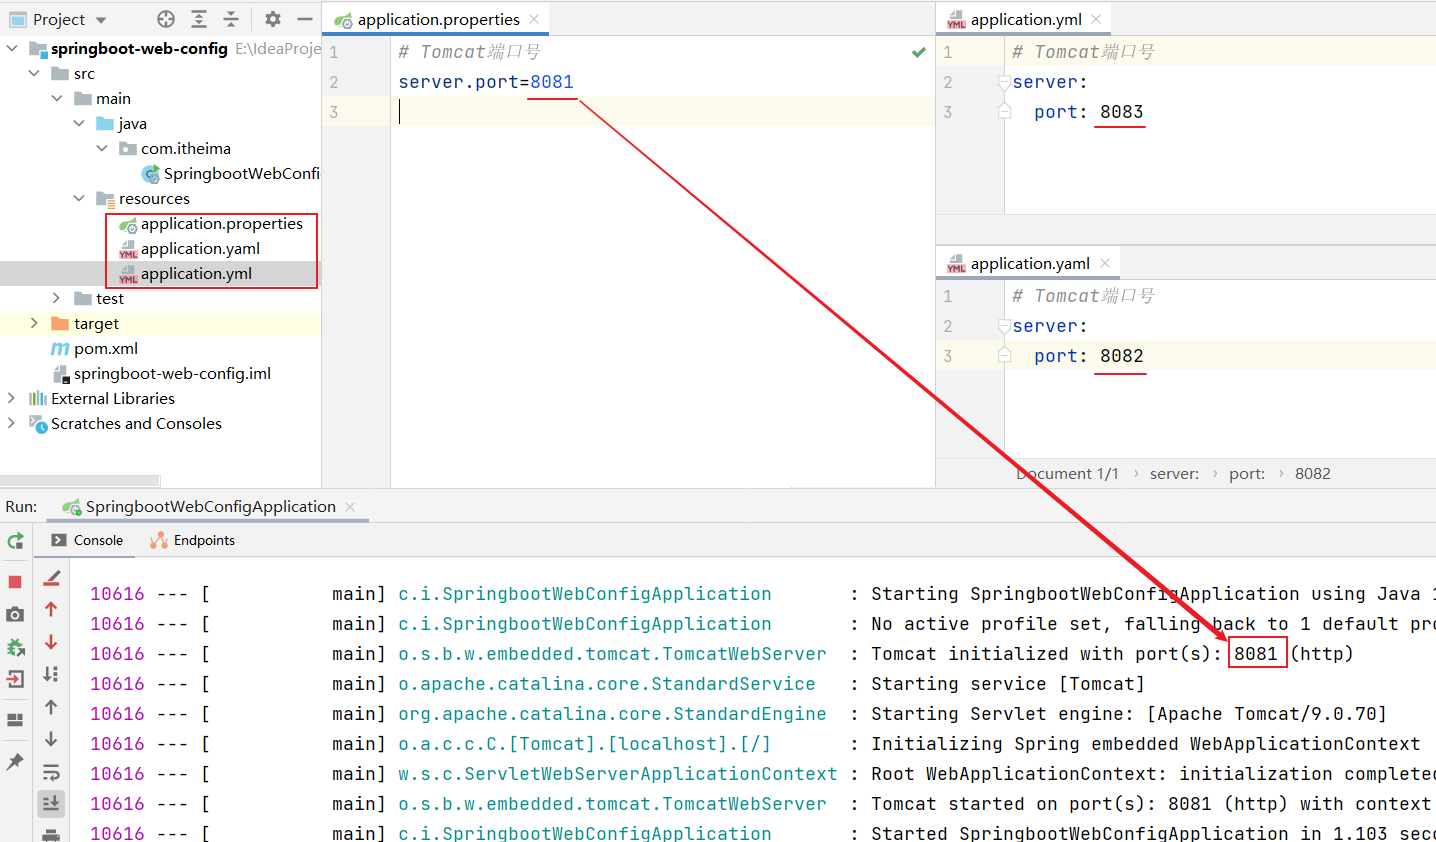
Task: Select opened file using the crosshair locate icon
Action: (x=166, y=19)
